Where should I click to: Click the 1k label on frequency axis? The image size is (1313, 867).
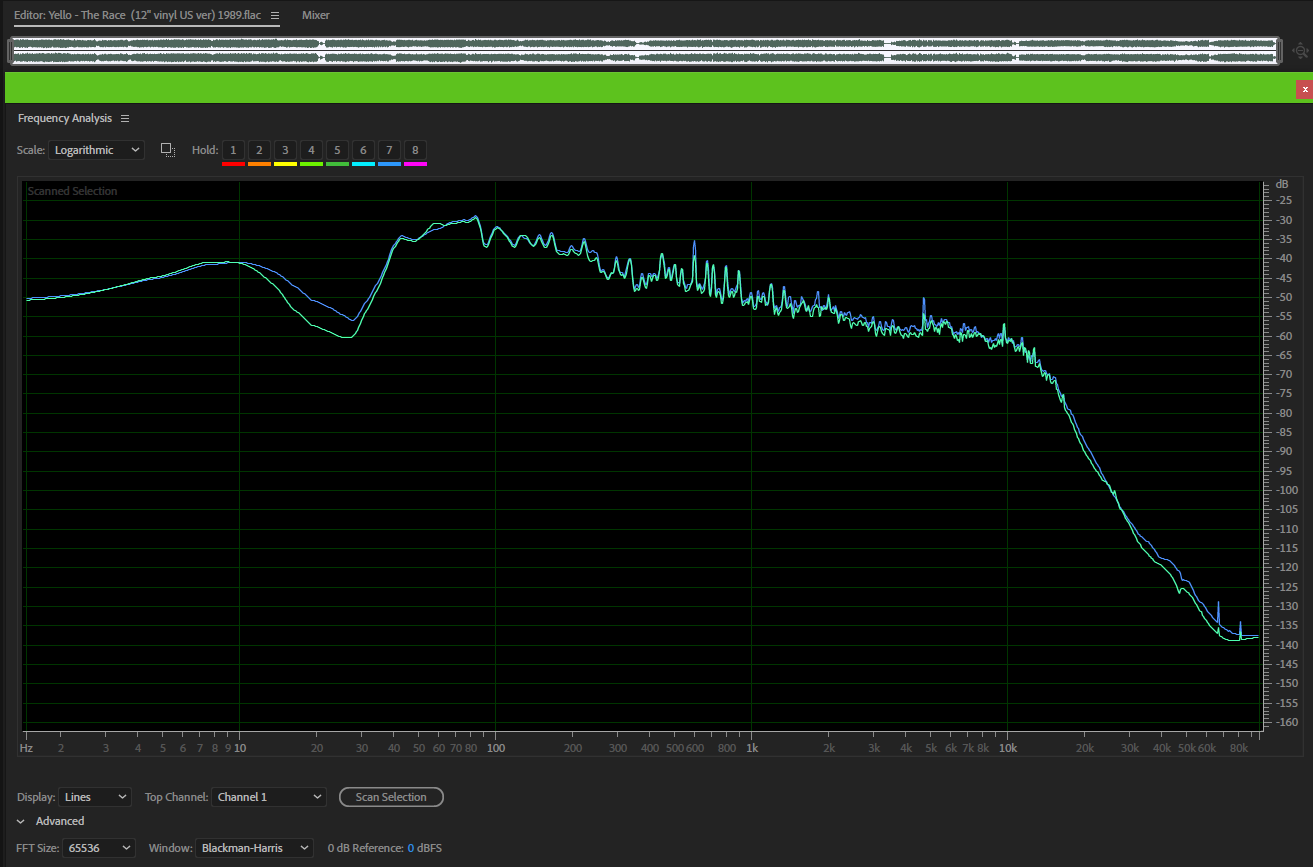coord(752,748)
